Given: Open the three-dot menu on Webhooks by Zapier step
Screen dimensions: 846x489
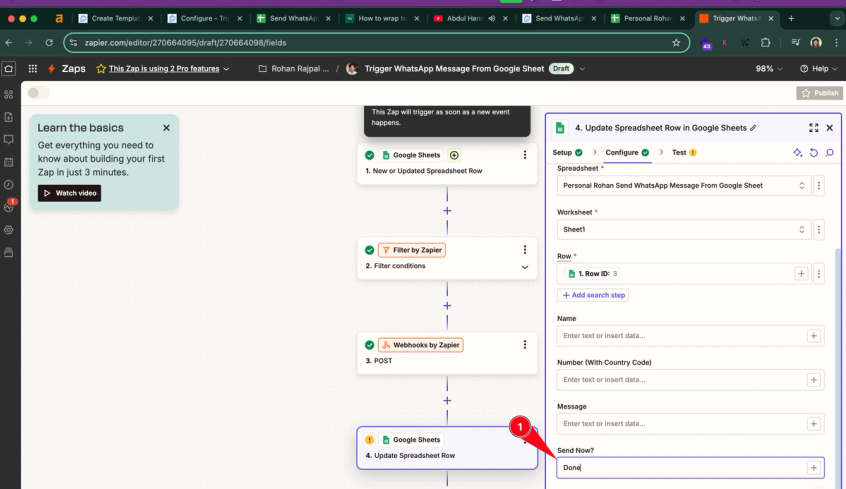Looking at the screenshot, I should click(x=524, y=345).
